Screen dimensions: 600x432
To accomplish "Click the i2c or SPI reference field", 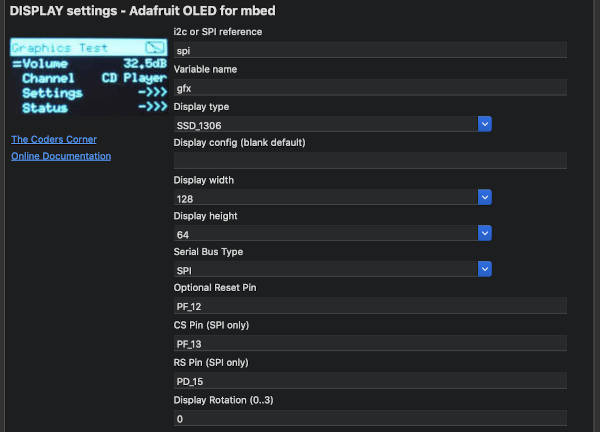I will tap(370, 50).
